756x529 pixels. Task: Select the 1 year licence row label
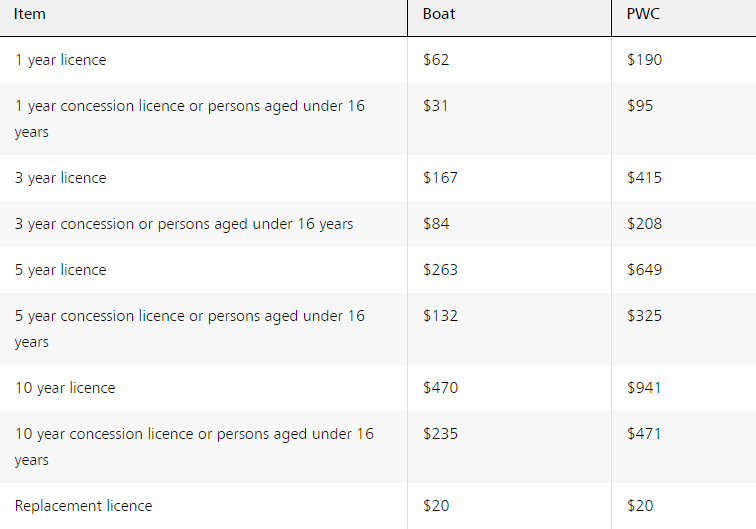click(x=60, y=60)
